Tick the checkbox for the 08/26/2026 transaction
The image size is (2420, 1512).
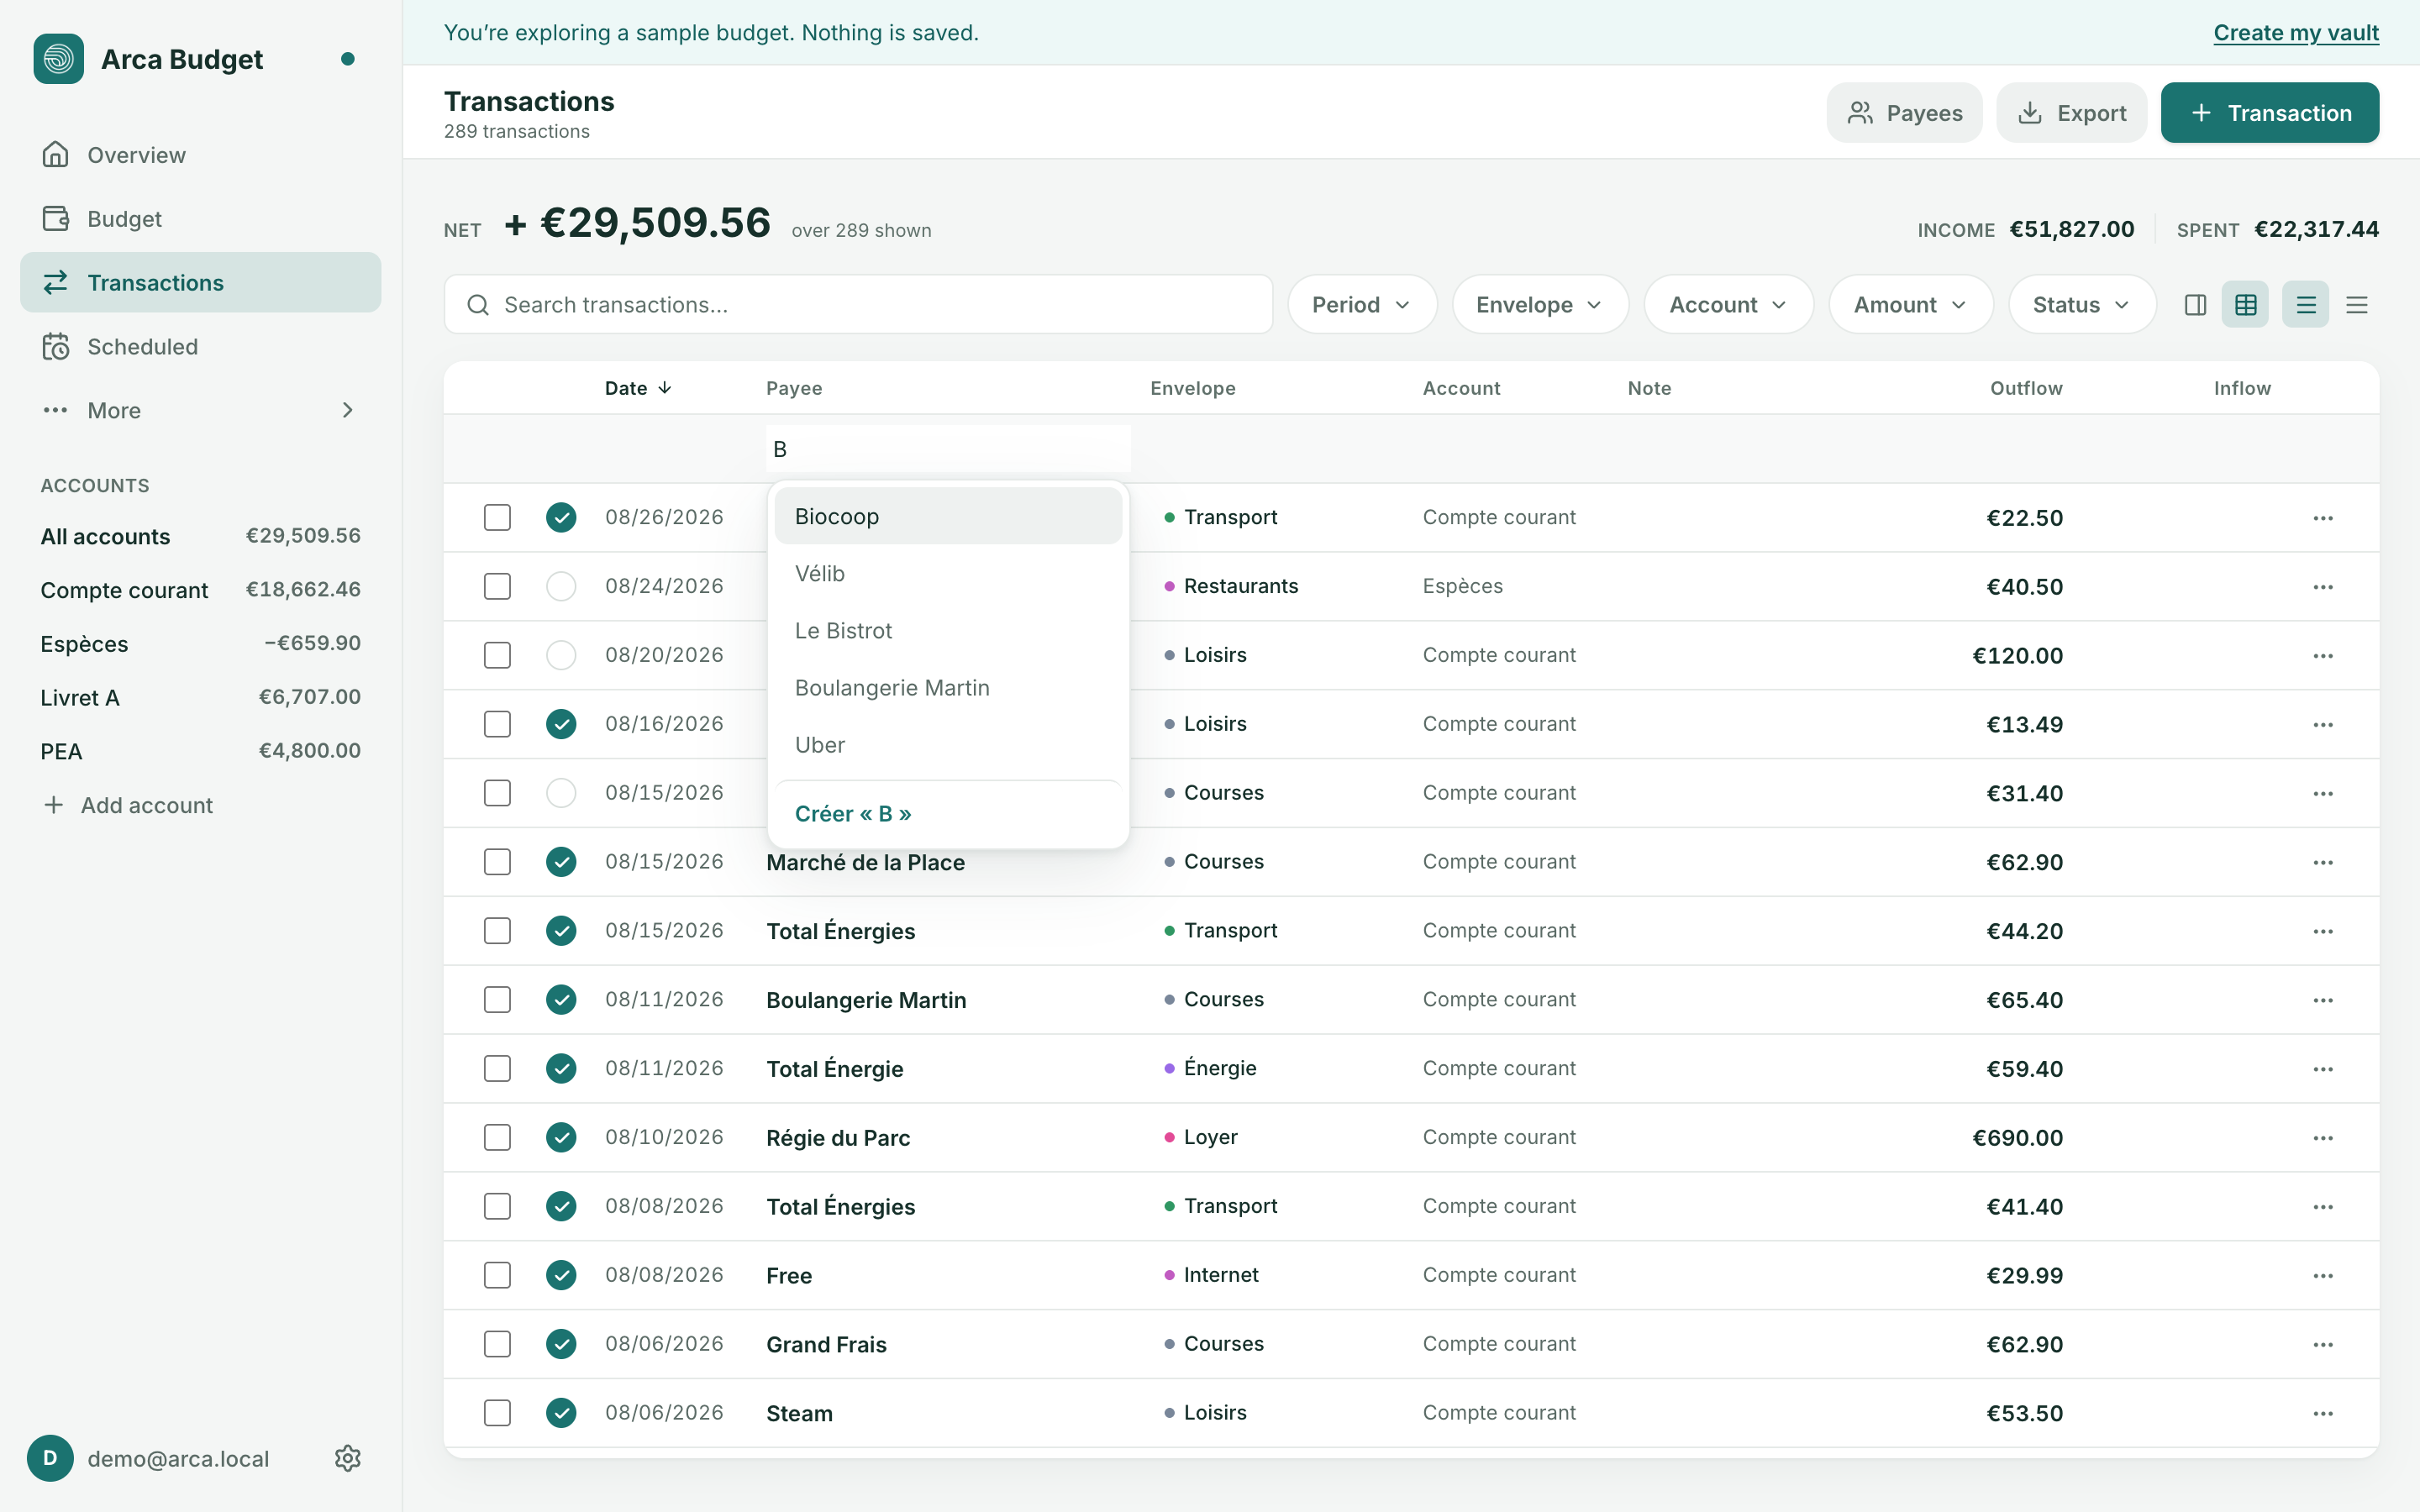click(497, 518)
